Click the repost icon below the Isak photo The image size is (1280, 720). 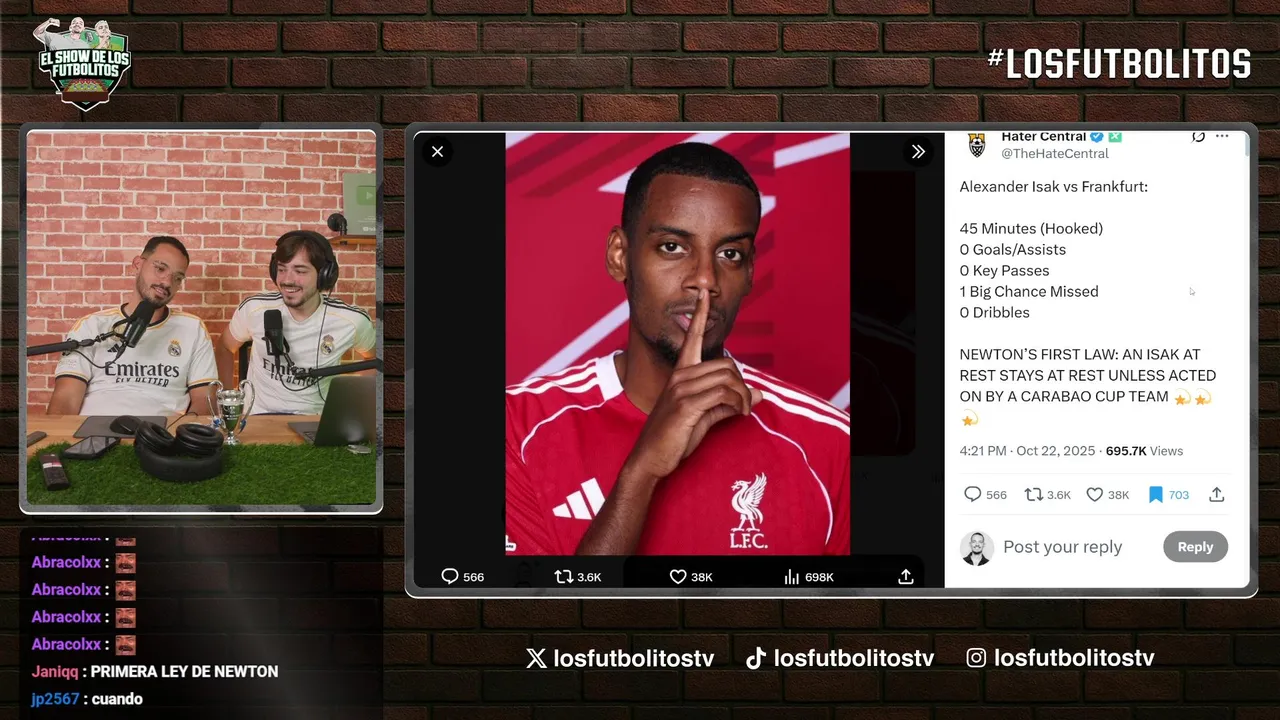click(564, 577)
